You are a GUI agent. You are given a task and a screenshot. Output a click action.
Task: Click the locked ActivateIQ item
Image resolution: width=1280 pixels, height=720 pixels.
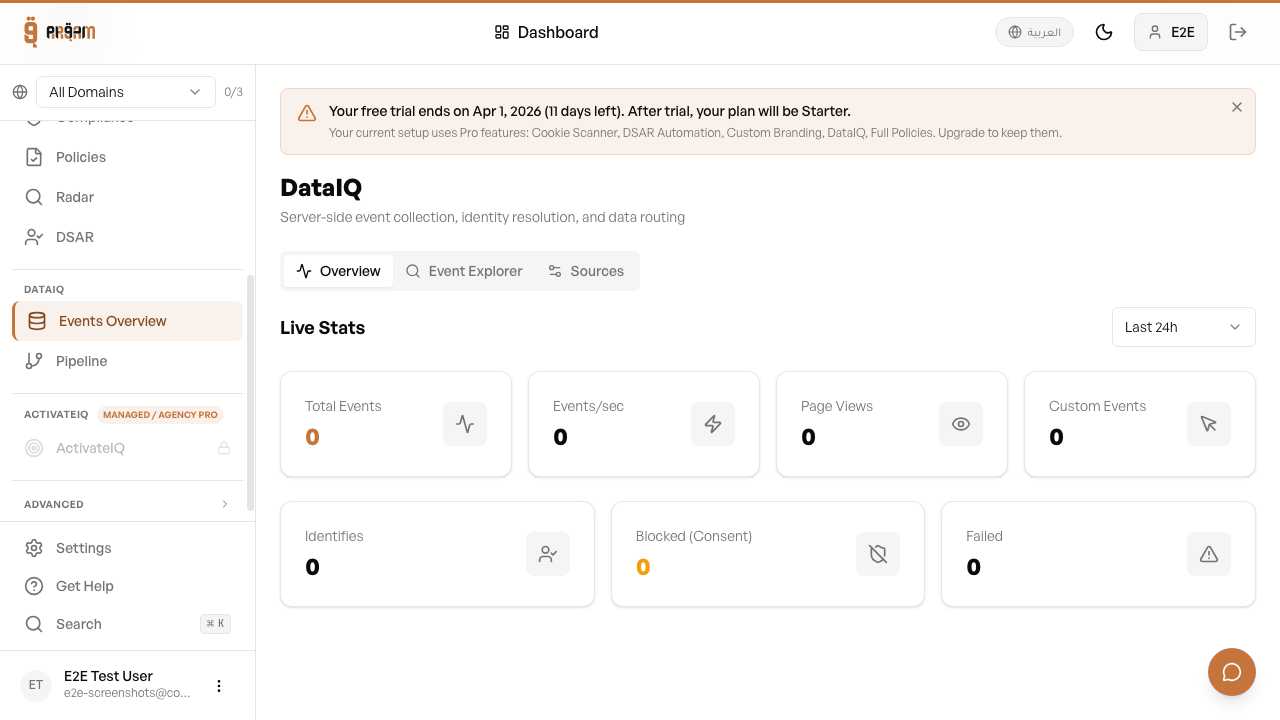127,448
